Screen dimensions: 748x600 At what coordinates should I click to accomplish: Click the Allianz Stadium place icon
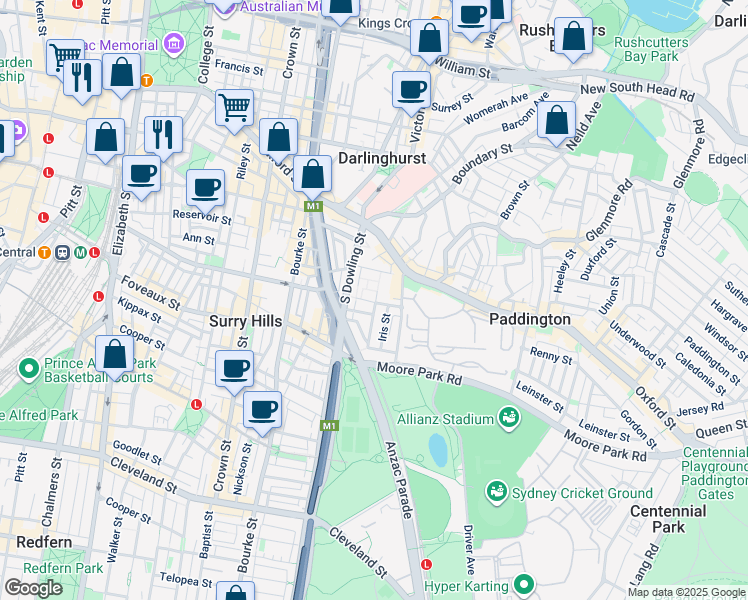pos(508,415)
